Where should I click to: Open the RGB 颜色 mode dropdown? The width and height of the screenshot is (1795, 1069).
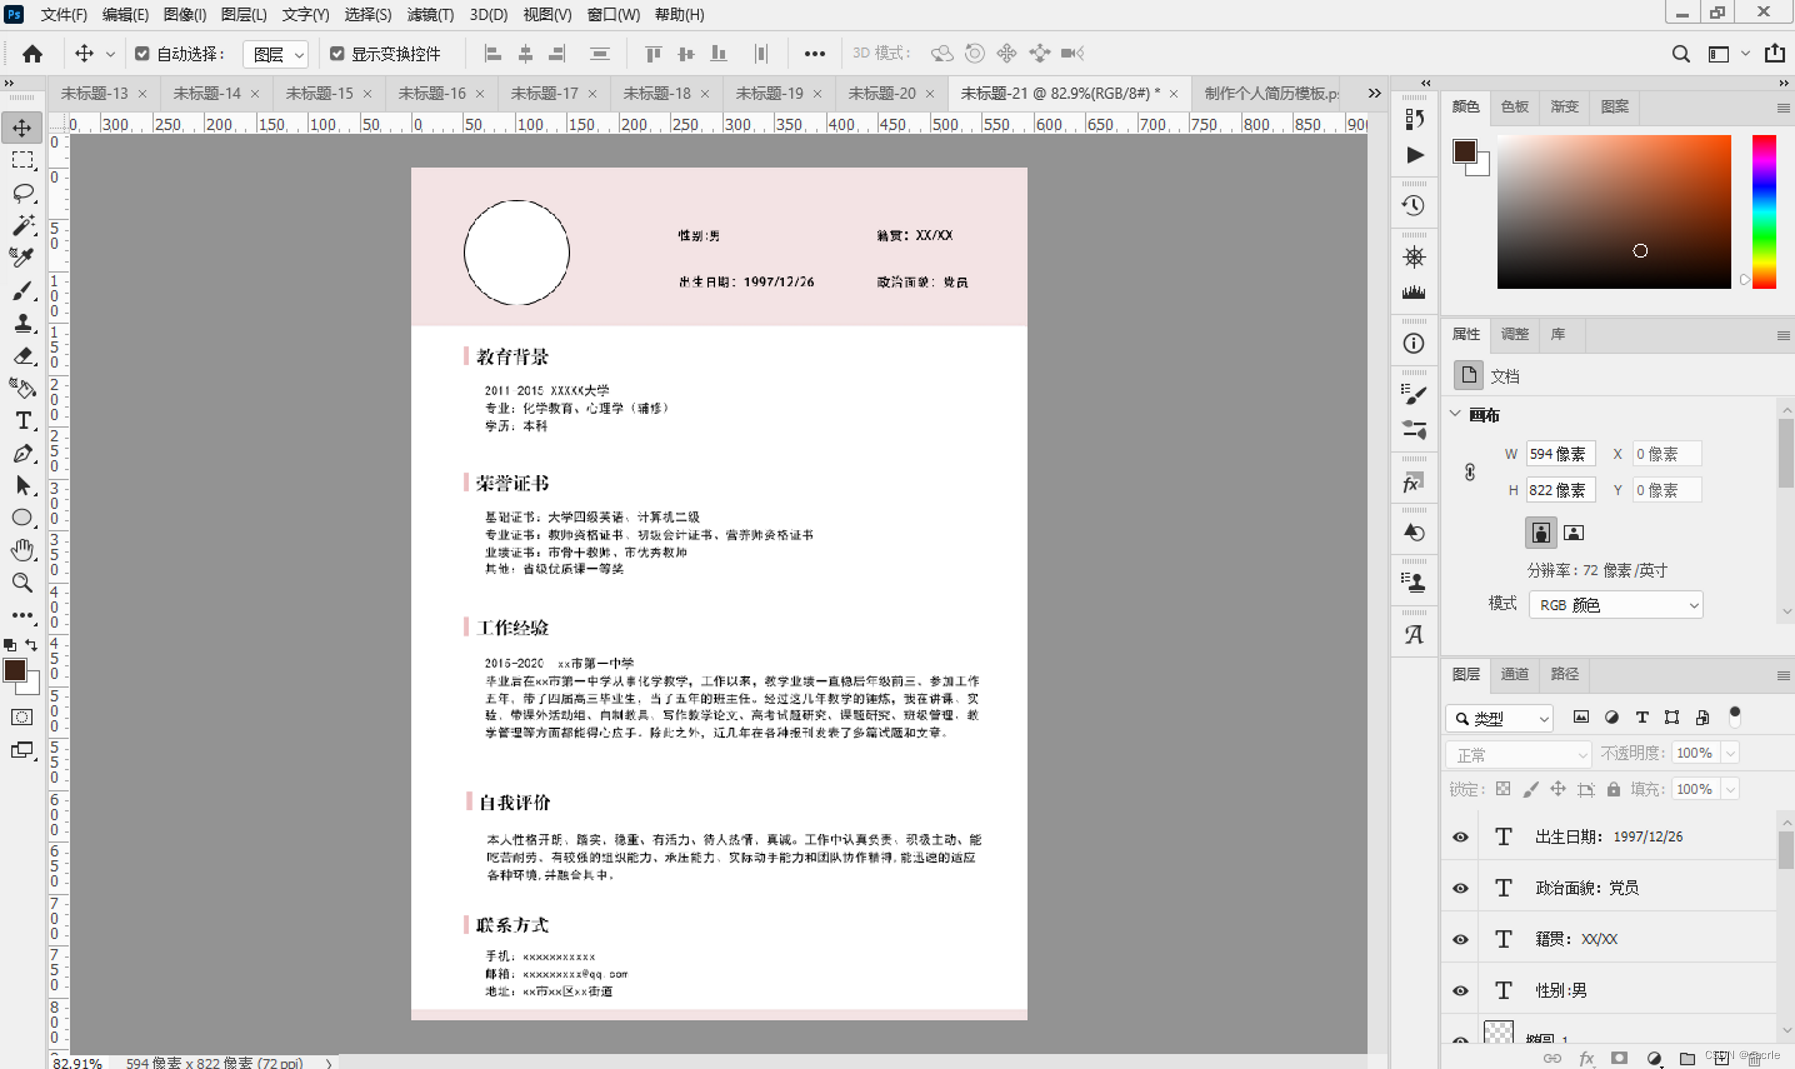[x=1616, y=605]
